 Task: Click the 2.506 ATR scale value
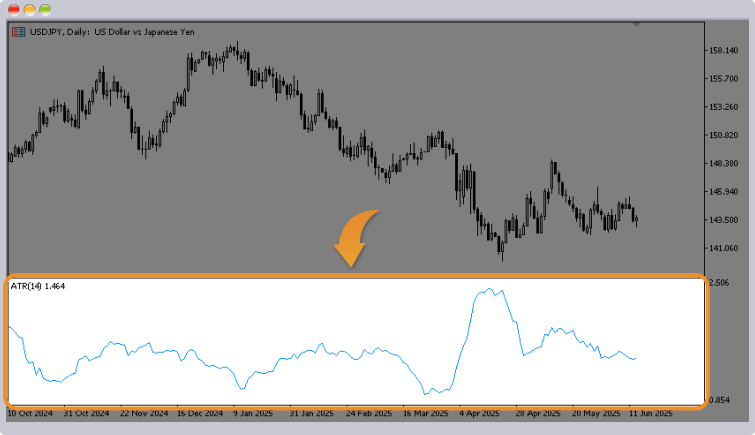coord(719,284)
